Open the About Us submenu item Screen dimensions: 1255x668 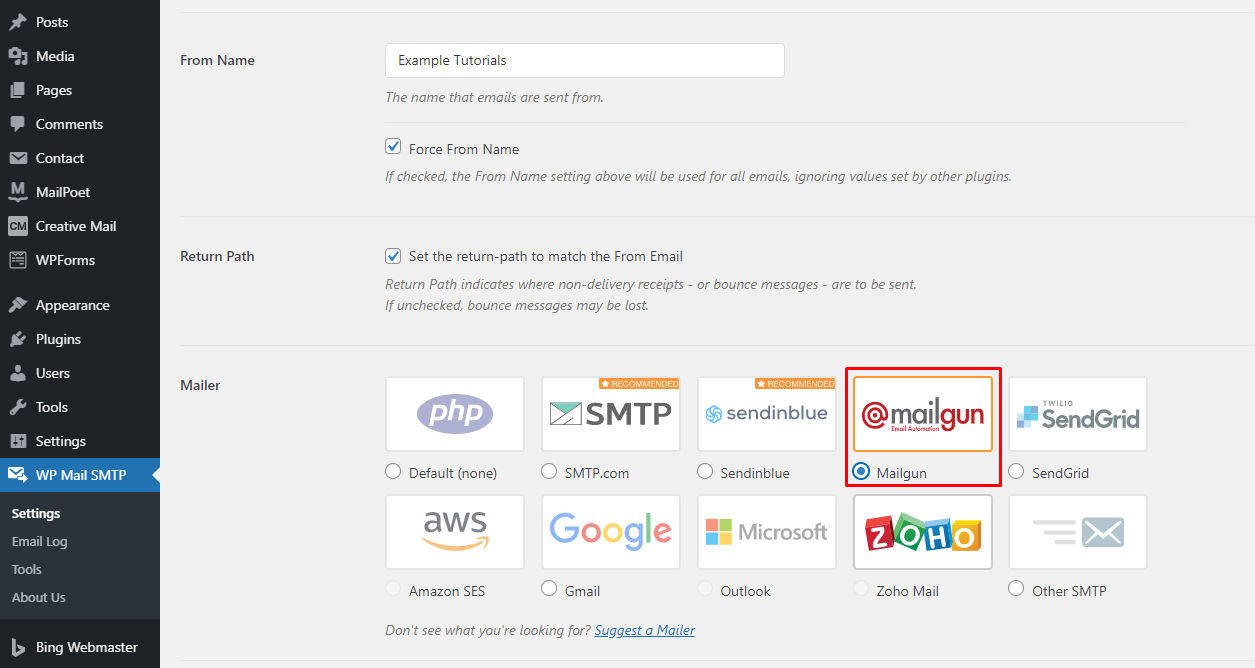point(39,597)
